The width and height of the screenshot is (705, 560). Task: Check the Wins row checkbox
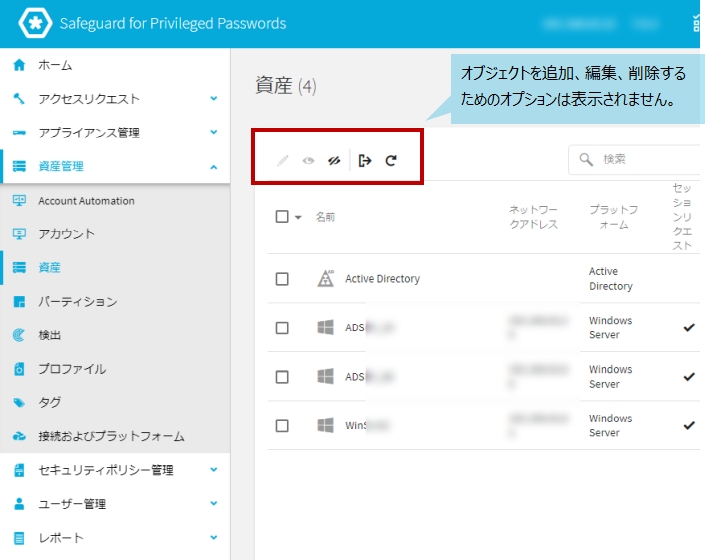(282, 425)
